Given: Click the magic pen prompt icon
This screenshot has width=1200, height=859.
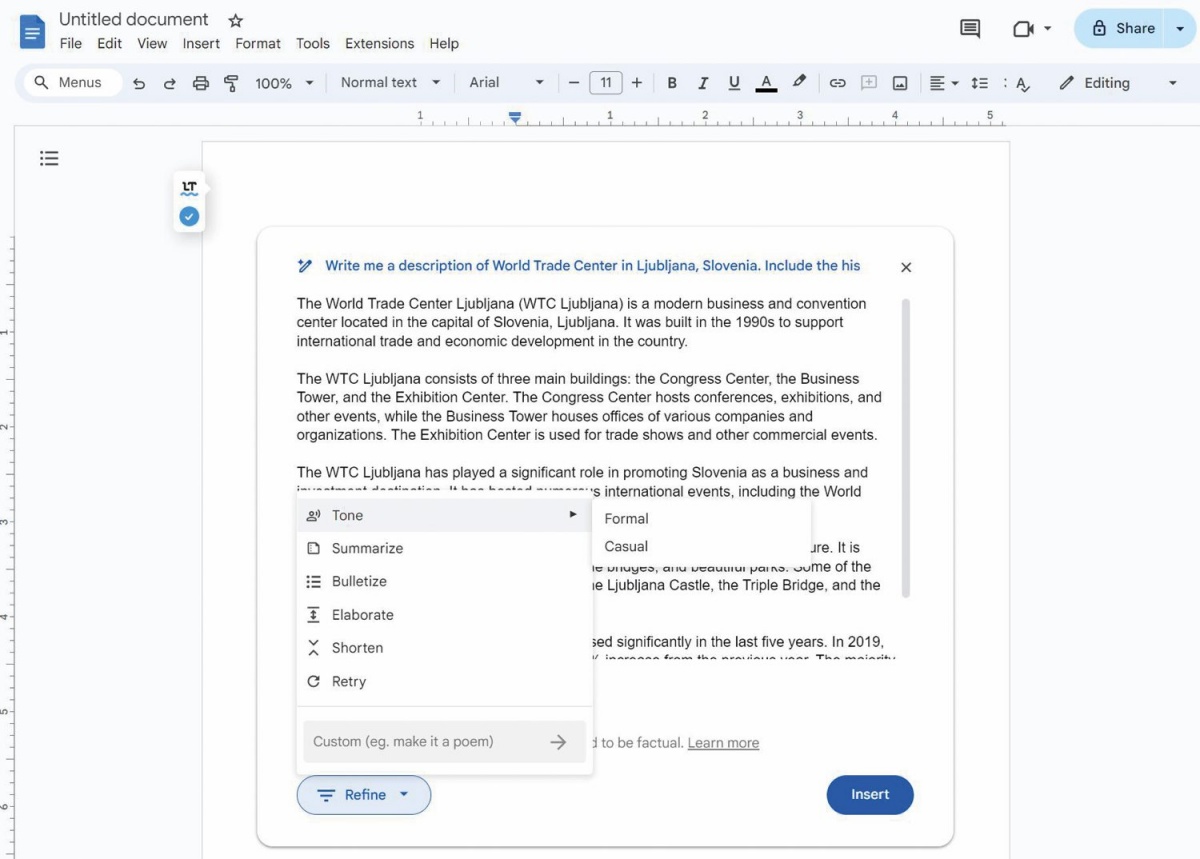Looking at the screenshot, I should point(305,266).
